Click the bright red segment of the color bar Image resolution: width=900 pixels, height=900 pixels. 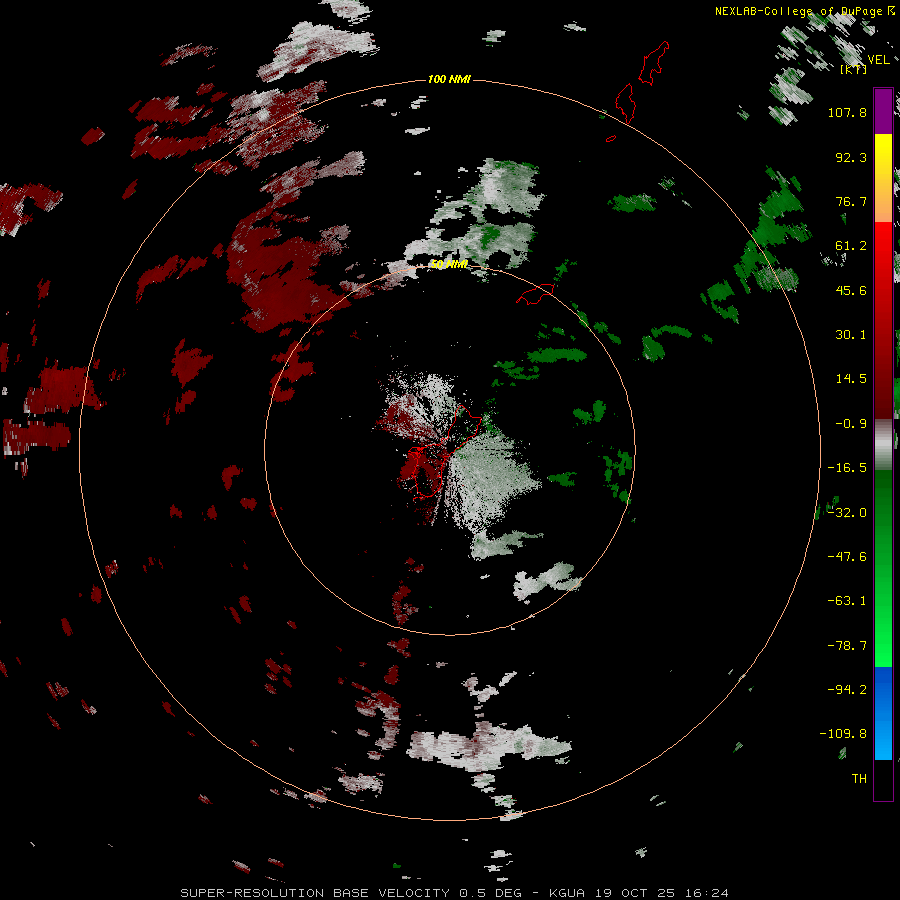[883, 255]
